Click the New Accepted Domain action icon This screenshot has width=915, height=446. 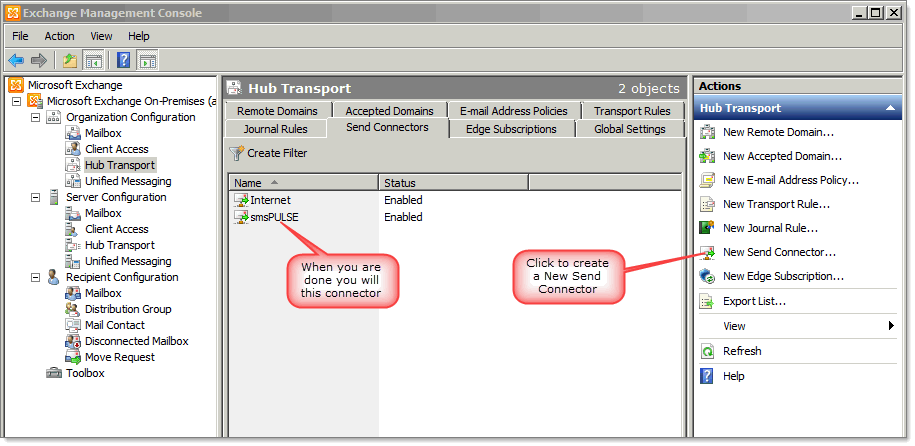click(707, 156)
